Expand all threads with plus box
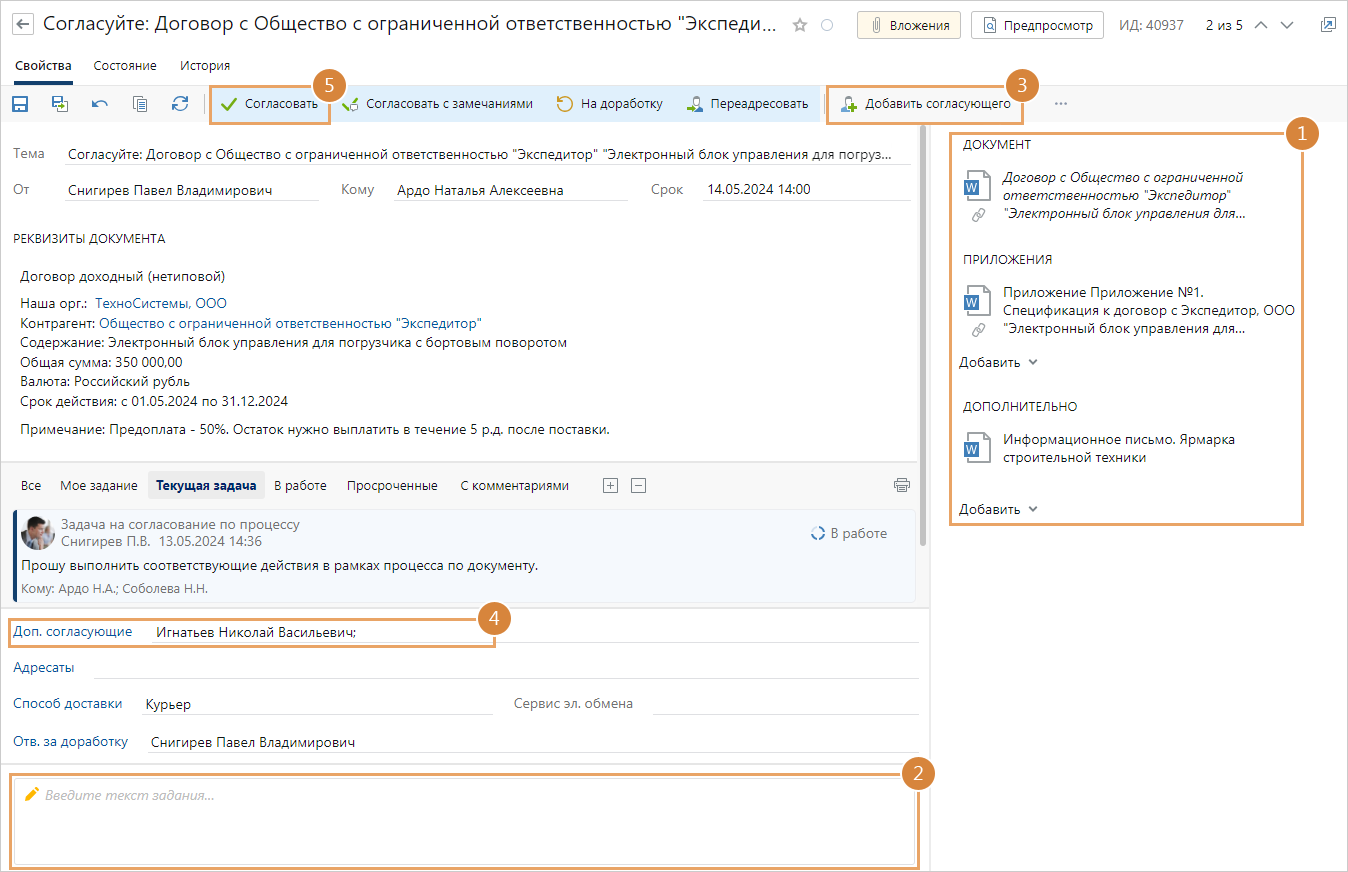 610,486
